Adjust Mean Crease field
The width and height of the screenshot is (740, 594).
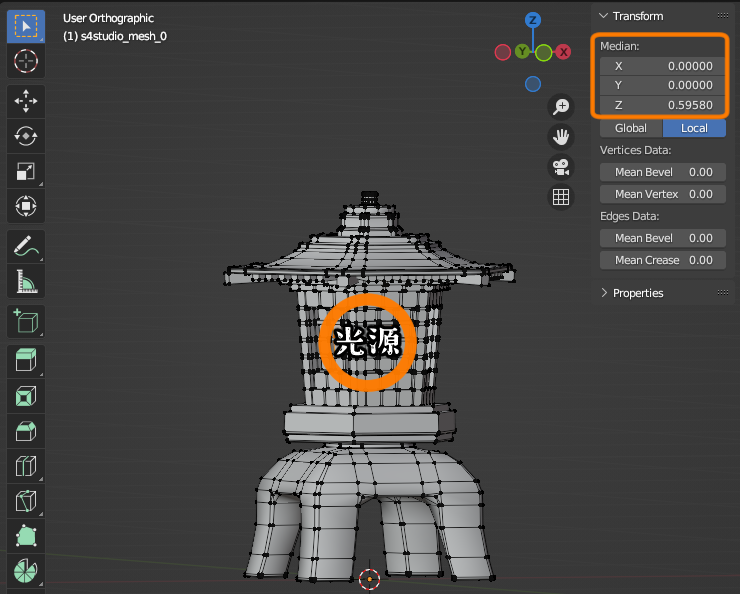pyautogui.click(x=663, y=260)
